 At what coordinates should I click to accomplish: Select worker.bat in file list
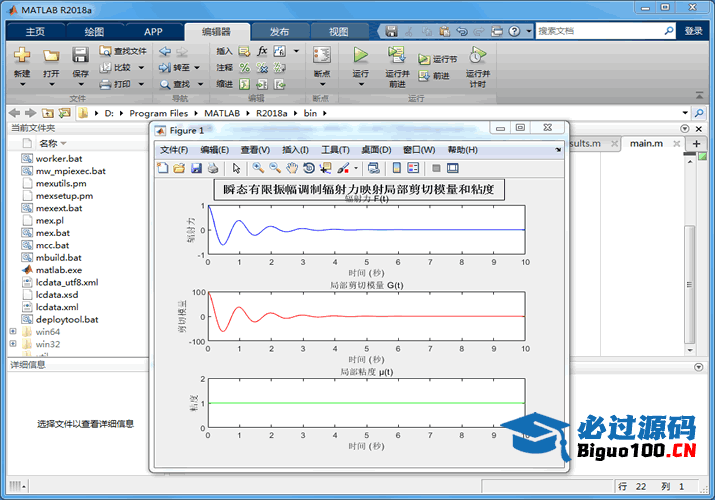[x=59, y=159]
